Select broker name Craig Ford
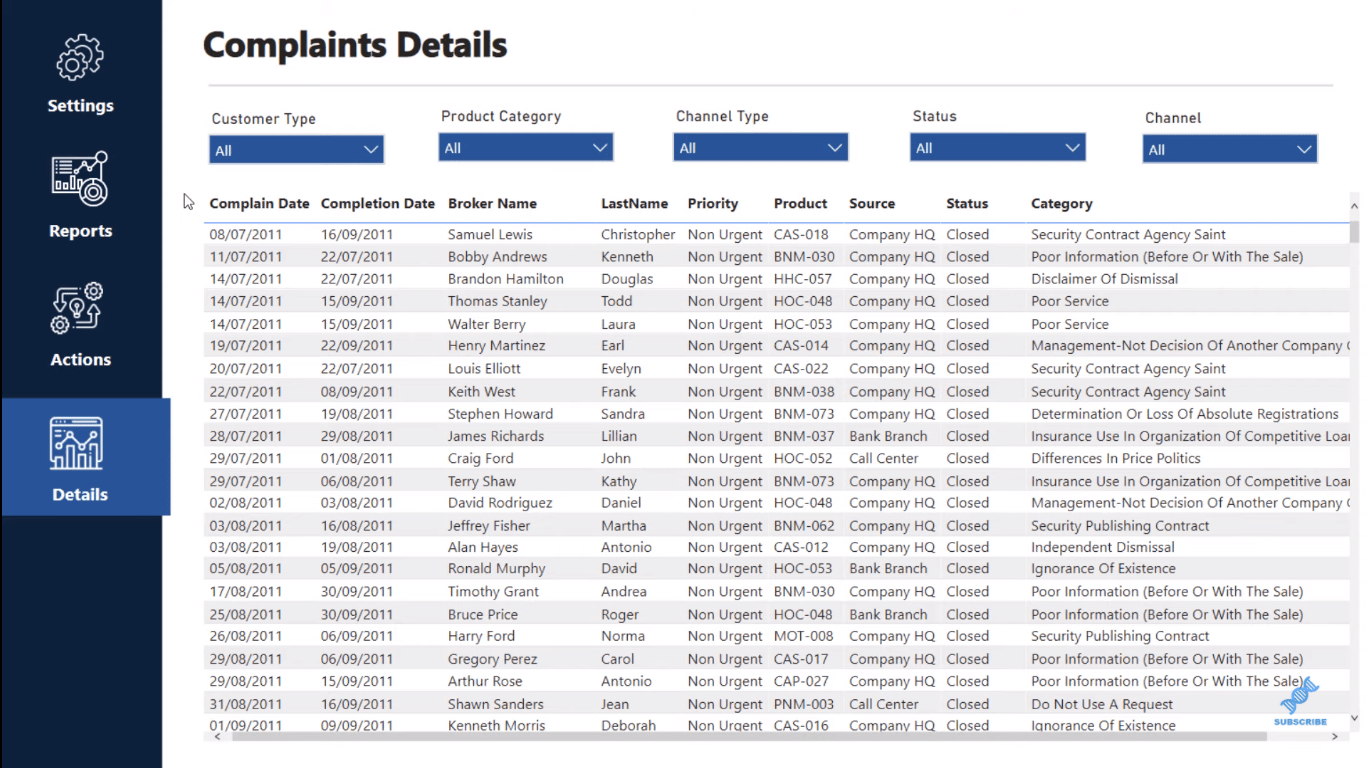 [x=480, y=458]
